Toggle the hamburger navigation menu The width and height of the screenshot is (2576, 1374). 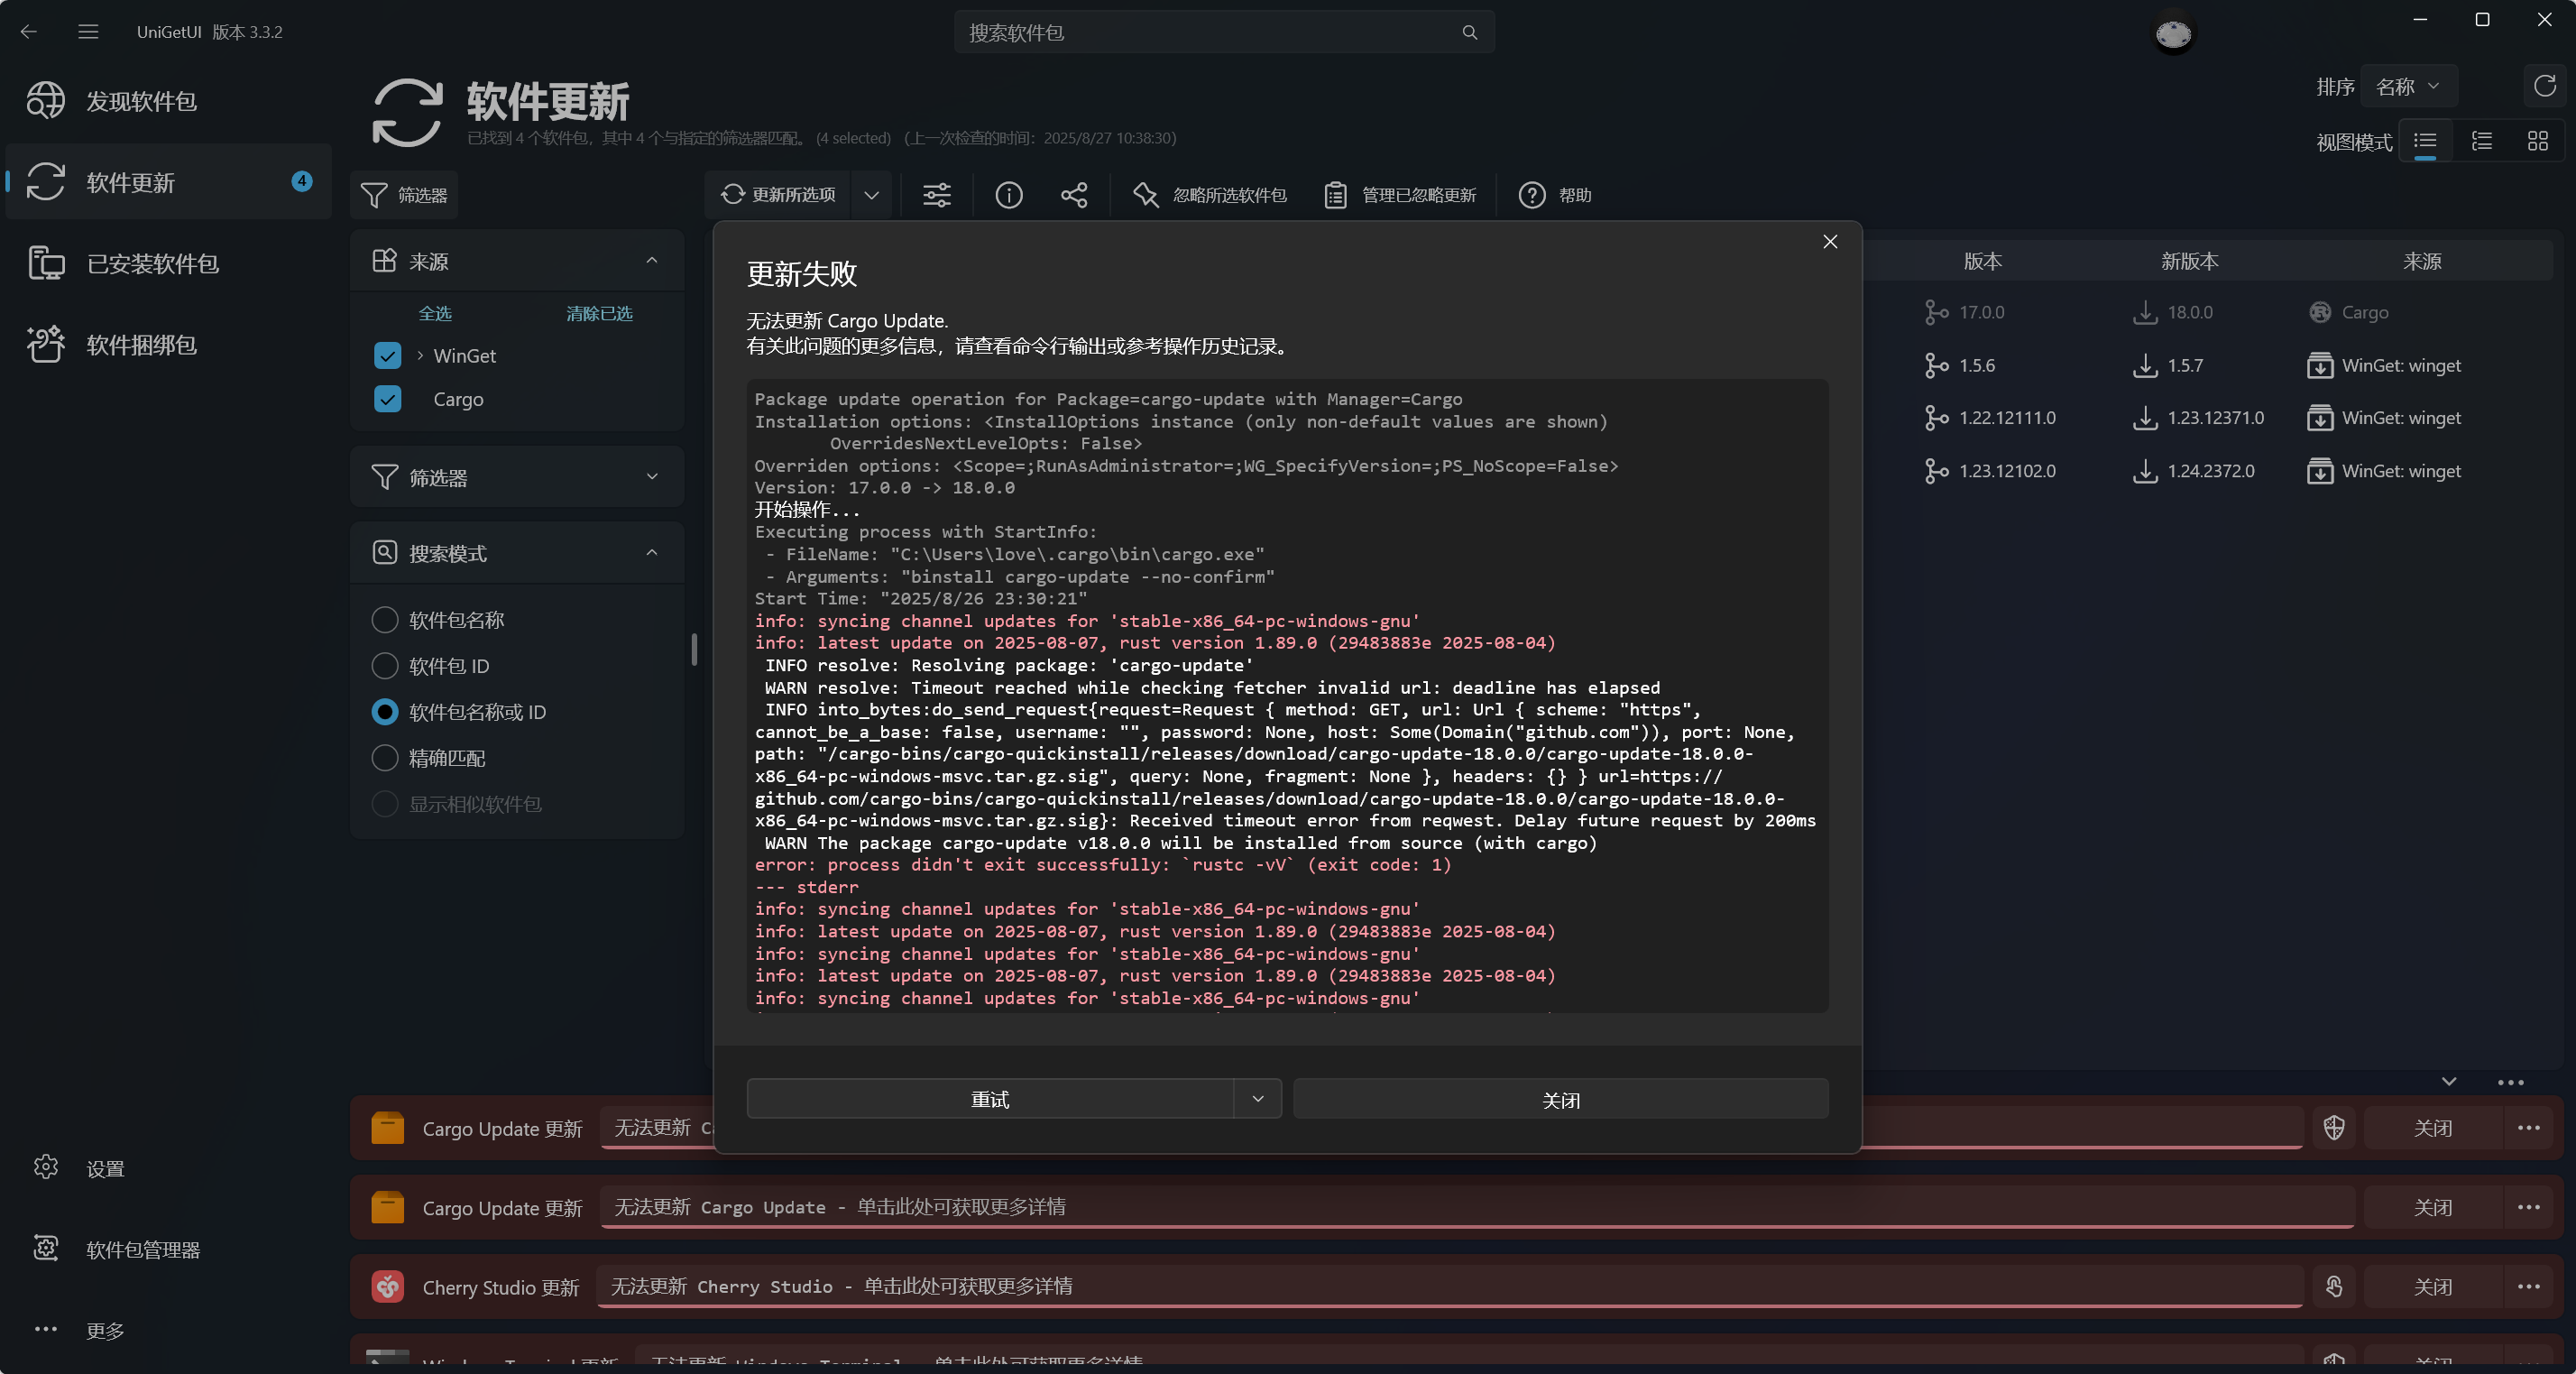pos(88,32)
